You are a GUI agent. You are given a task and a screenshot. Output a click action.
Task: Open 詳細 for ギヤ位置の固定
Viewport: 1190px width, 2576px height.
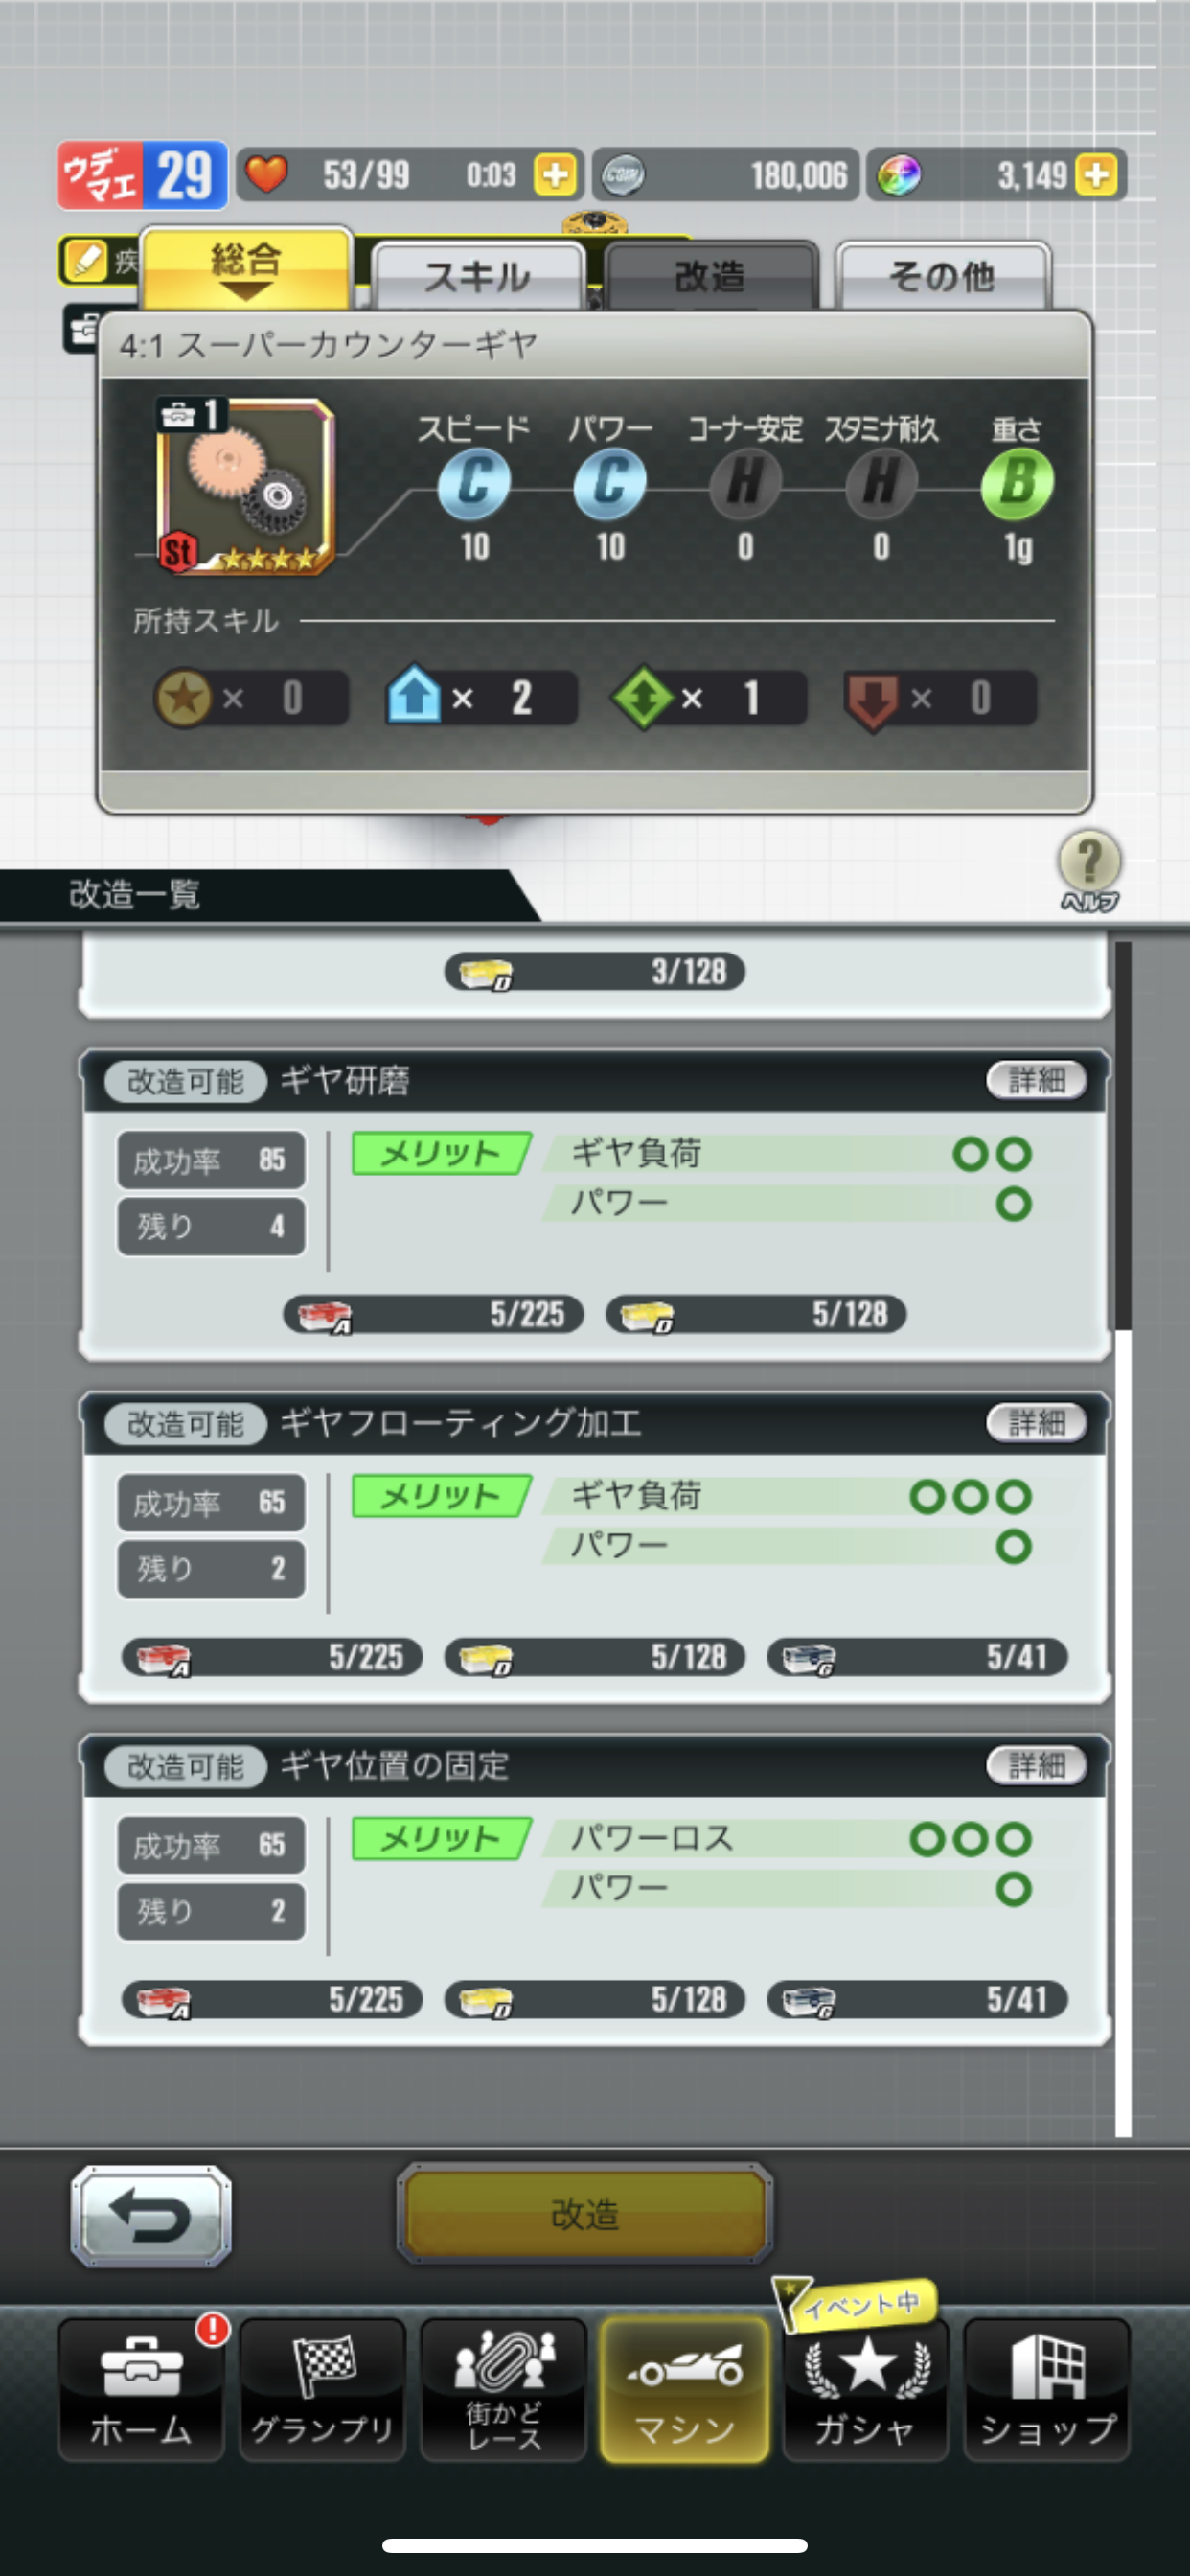point(1036,1765)
